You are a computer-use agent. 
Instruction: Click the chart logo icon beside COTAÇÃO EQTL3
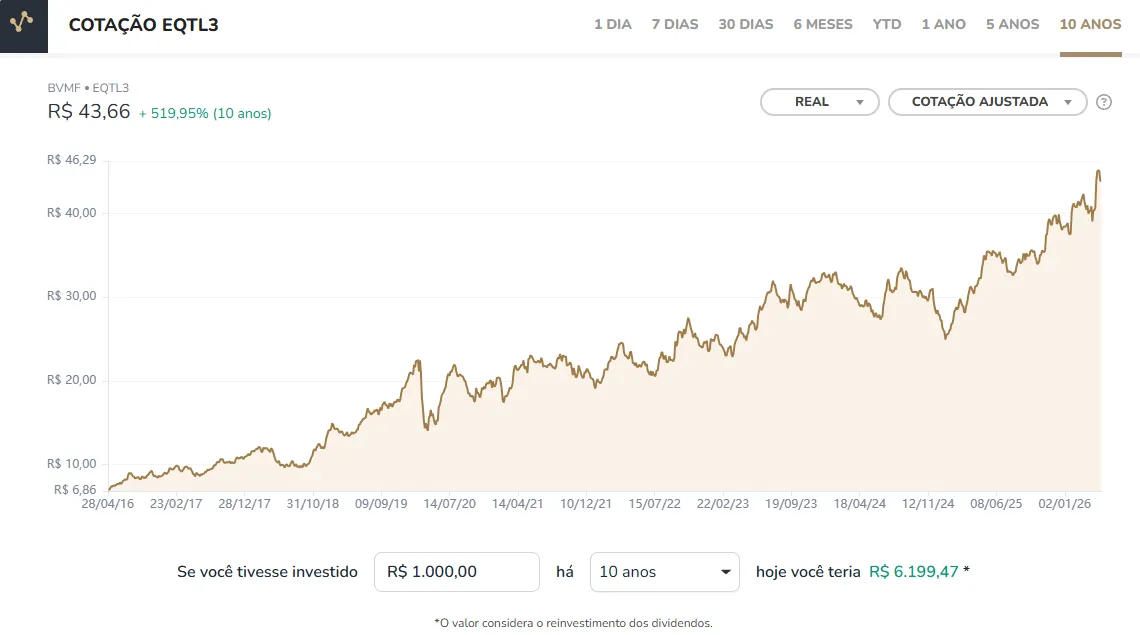[23, 23]
